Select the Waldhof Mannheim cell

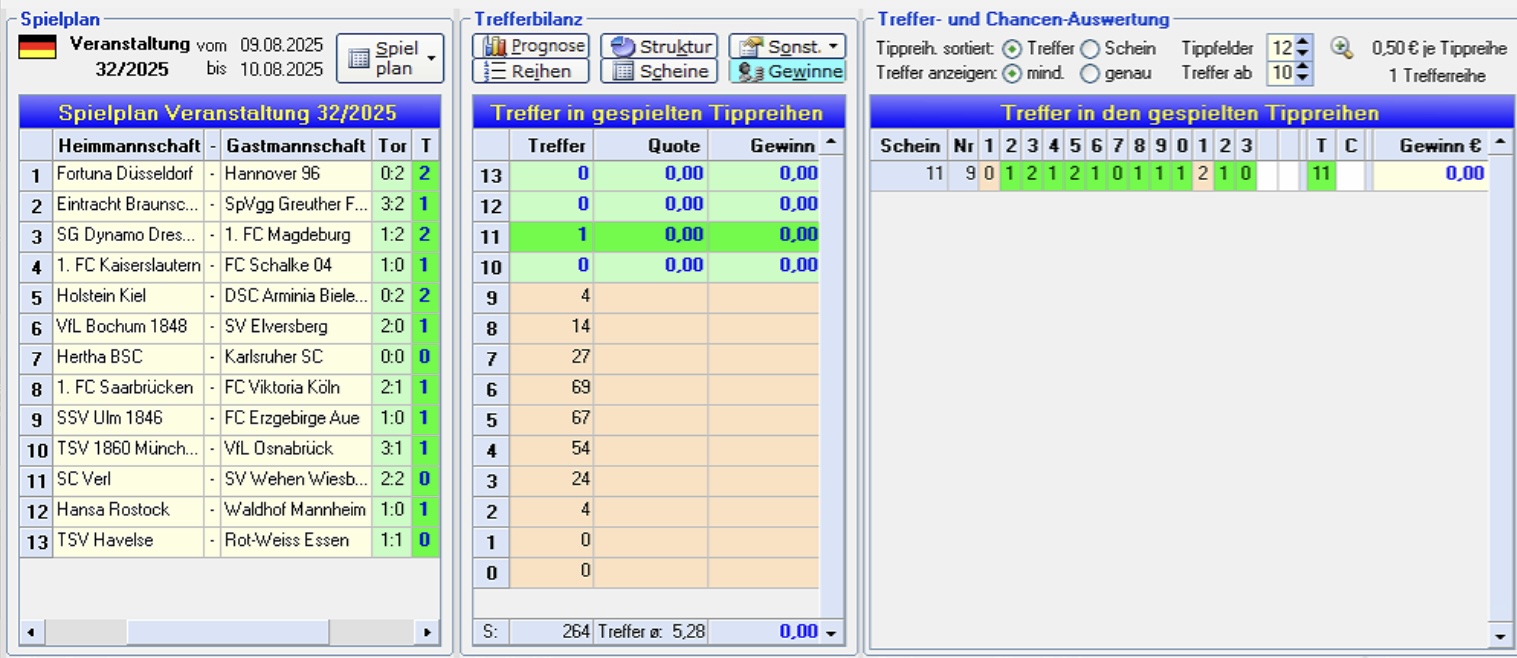click(x=296, y=510)
